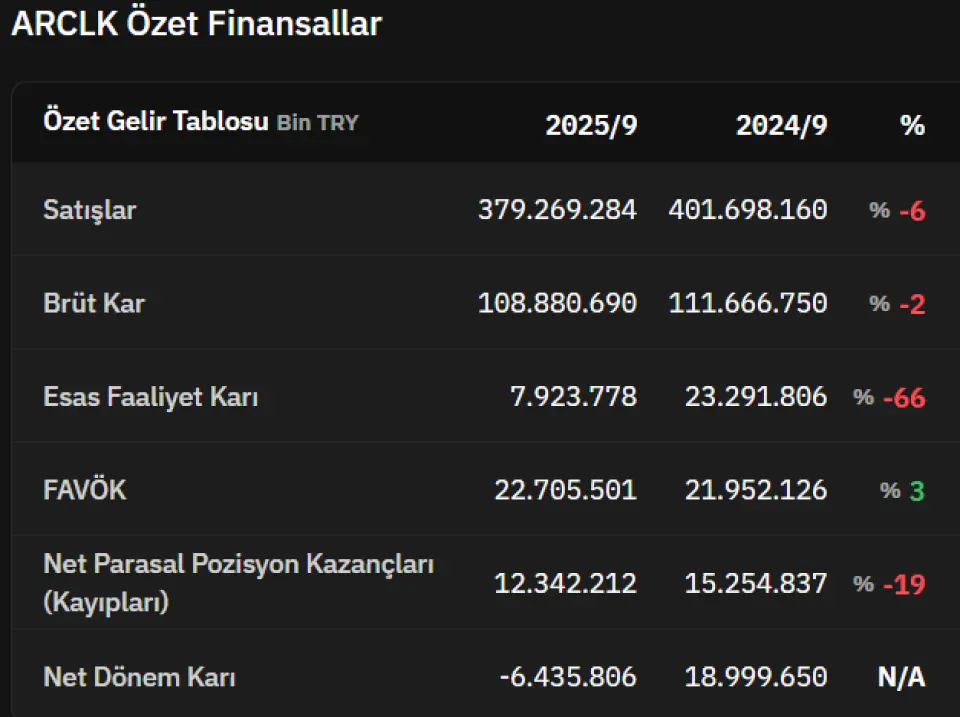Image resolution: width=960 pixels, height=717 pixels.
Task: Select the FAVÖK row label
Action: pos(85,490)
